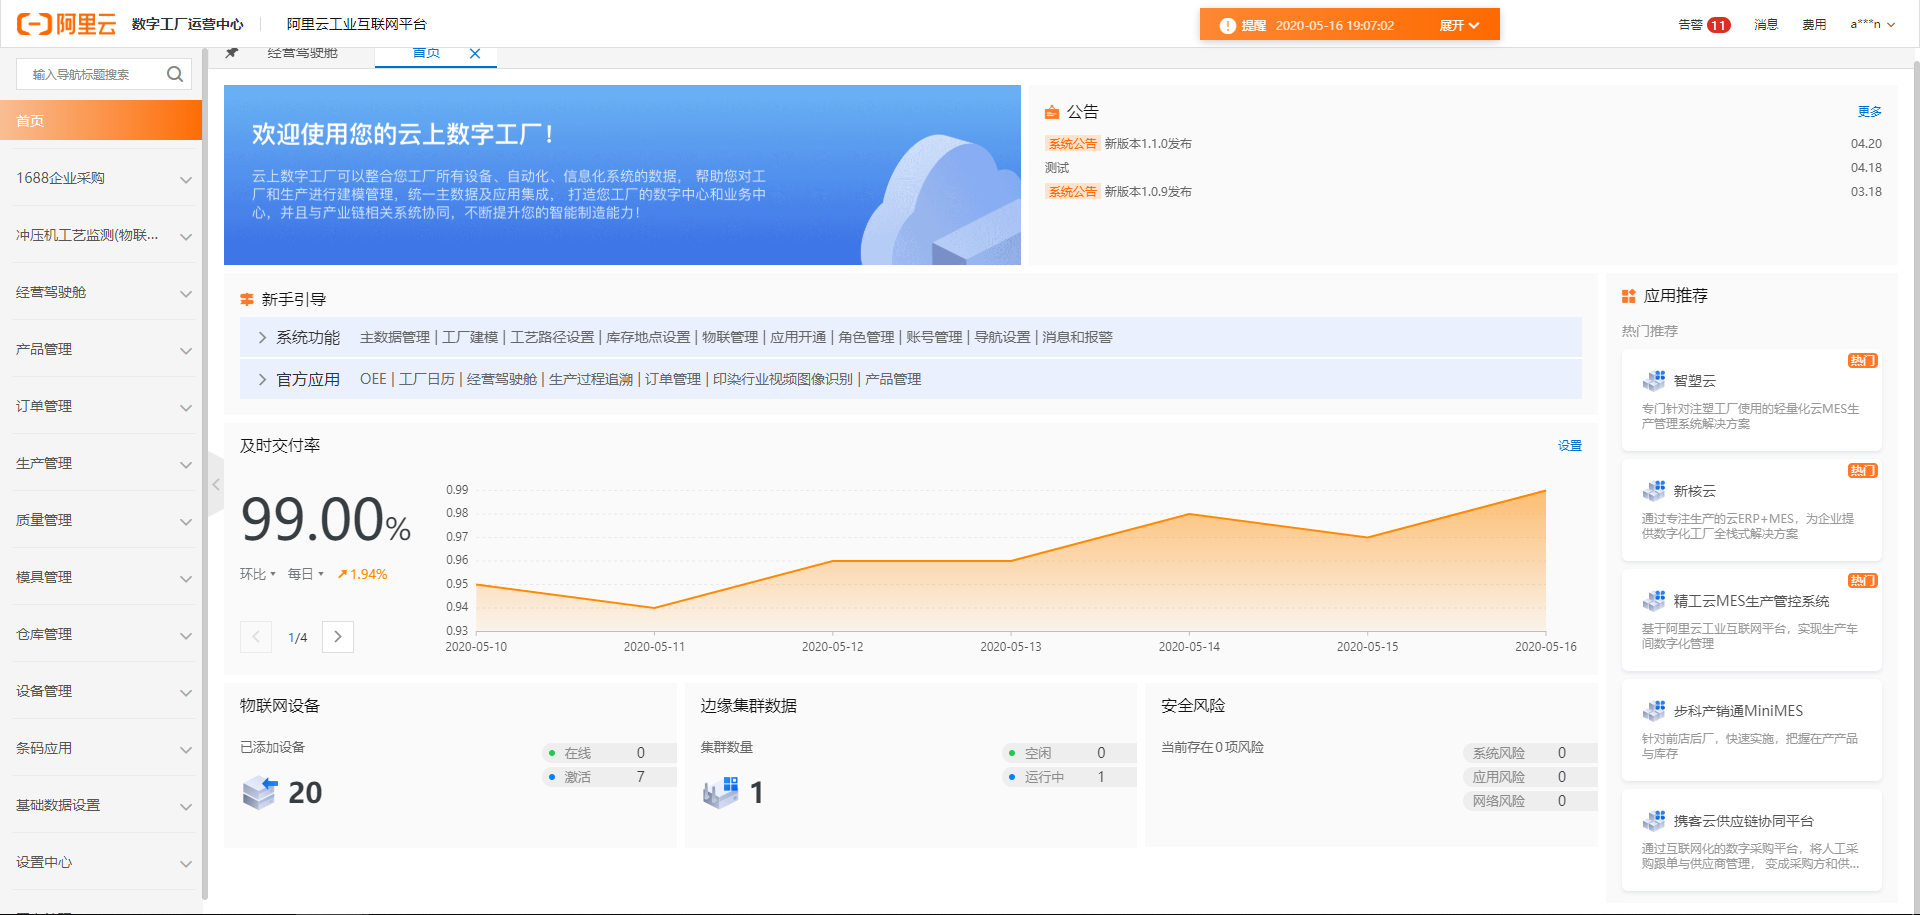
Task: Click the alarm badge showing 11
Action: (1719, 25)
